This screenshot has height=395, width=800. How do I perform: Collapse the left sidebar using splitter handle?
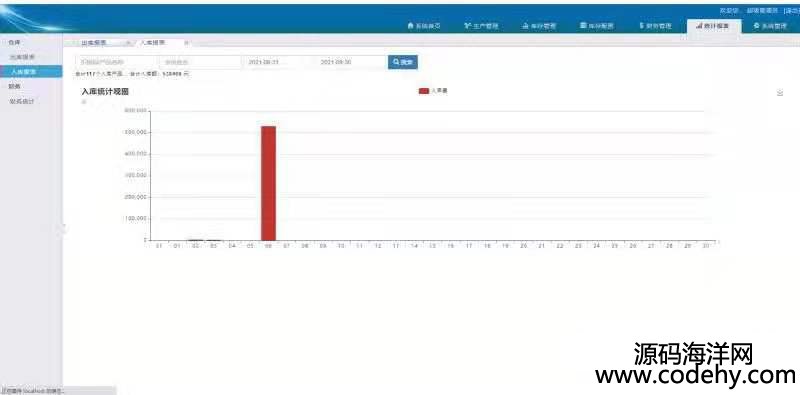click(x=64, y=228)
